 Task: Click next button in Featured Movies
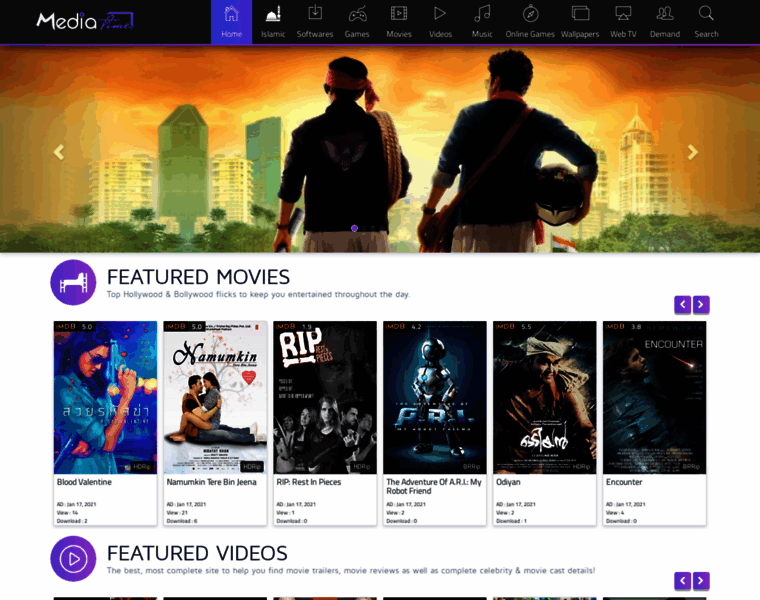click(701, 304)
